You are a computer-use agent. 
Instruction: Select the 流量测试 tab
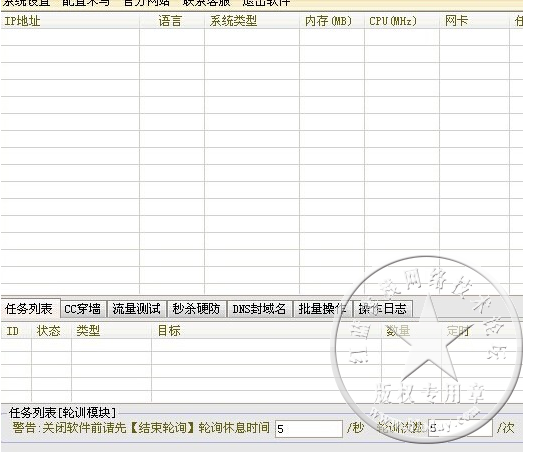[137, 309]
